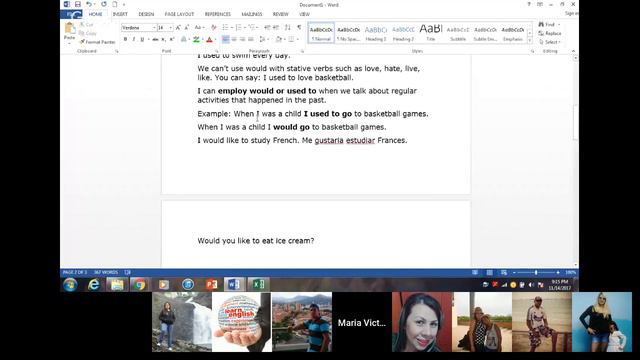Open Excel from the taskbar
The image size is (640, 360).
coord(258,284)
